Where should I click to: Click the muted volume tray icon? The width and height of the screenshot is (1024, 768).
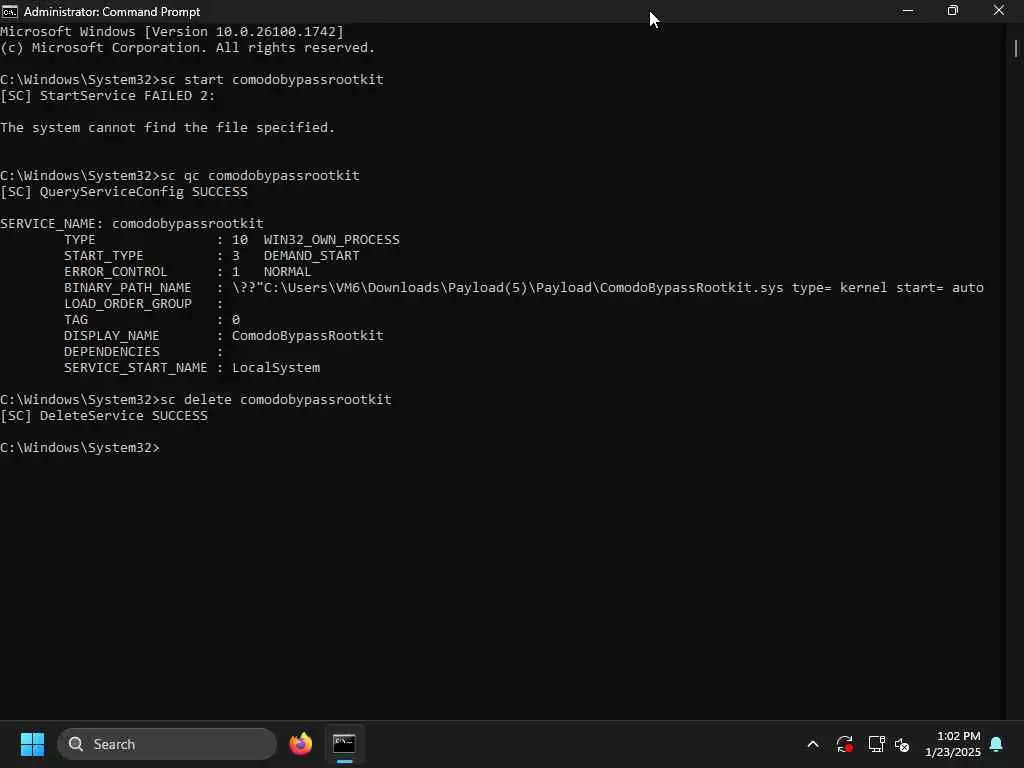point(902,744)
